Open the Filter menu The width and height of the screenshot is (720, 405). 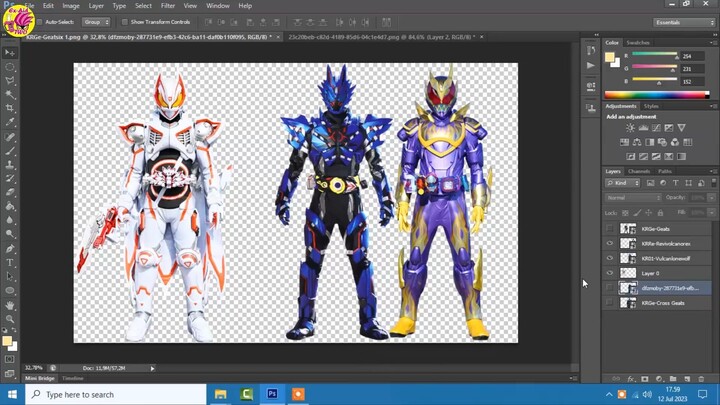[x=168, y=6]
